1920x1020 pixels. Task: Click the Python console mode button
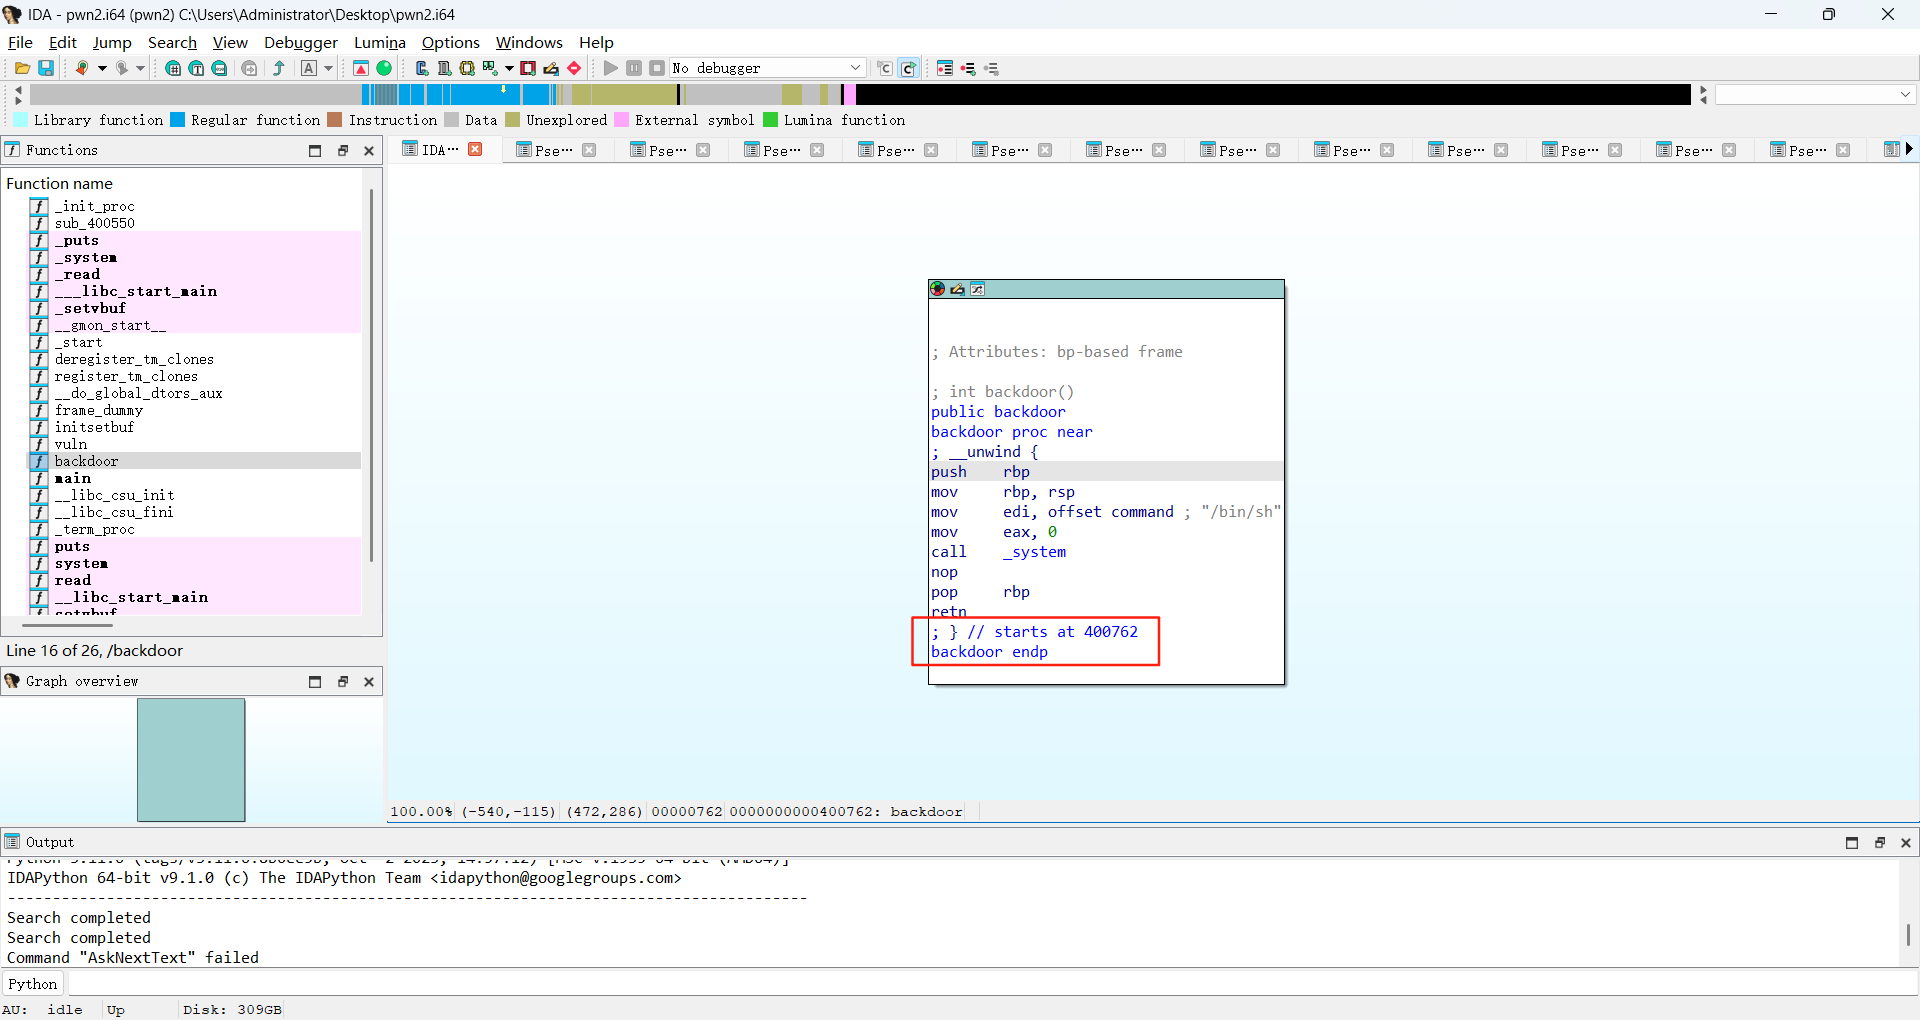tap(33, 984)
